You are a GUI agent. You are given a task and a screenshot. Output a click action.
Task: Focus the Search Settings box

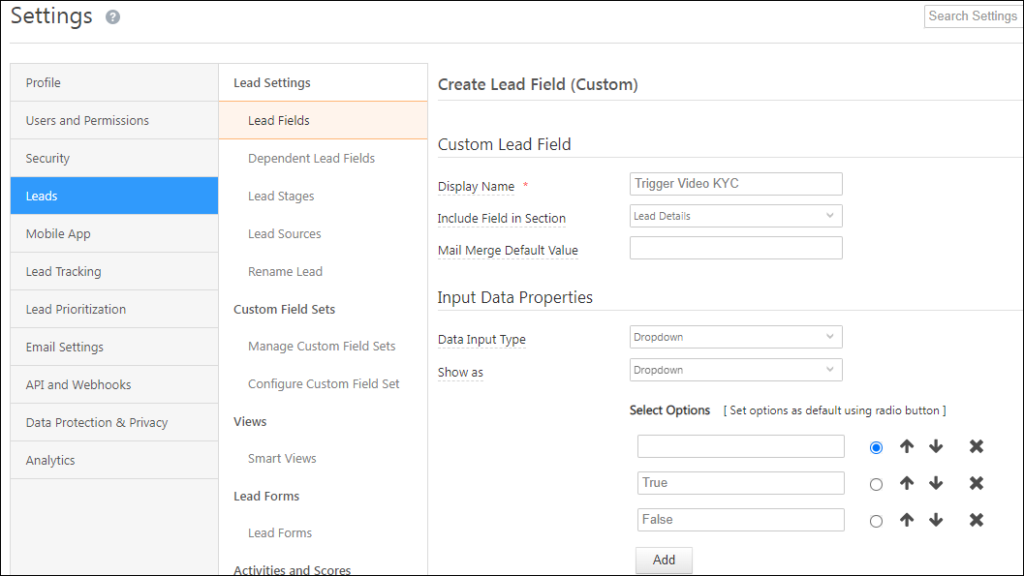(972, 16)
